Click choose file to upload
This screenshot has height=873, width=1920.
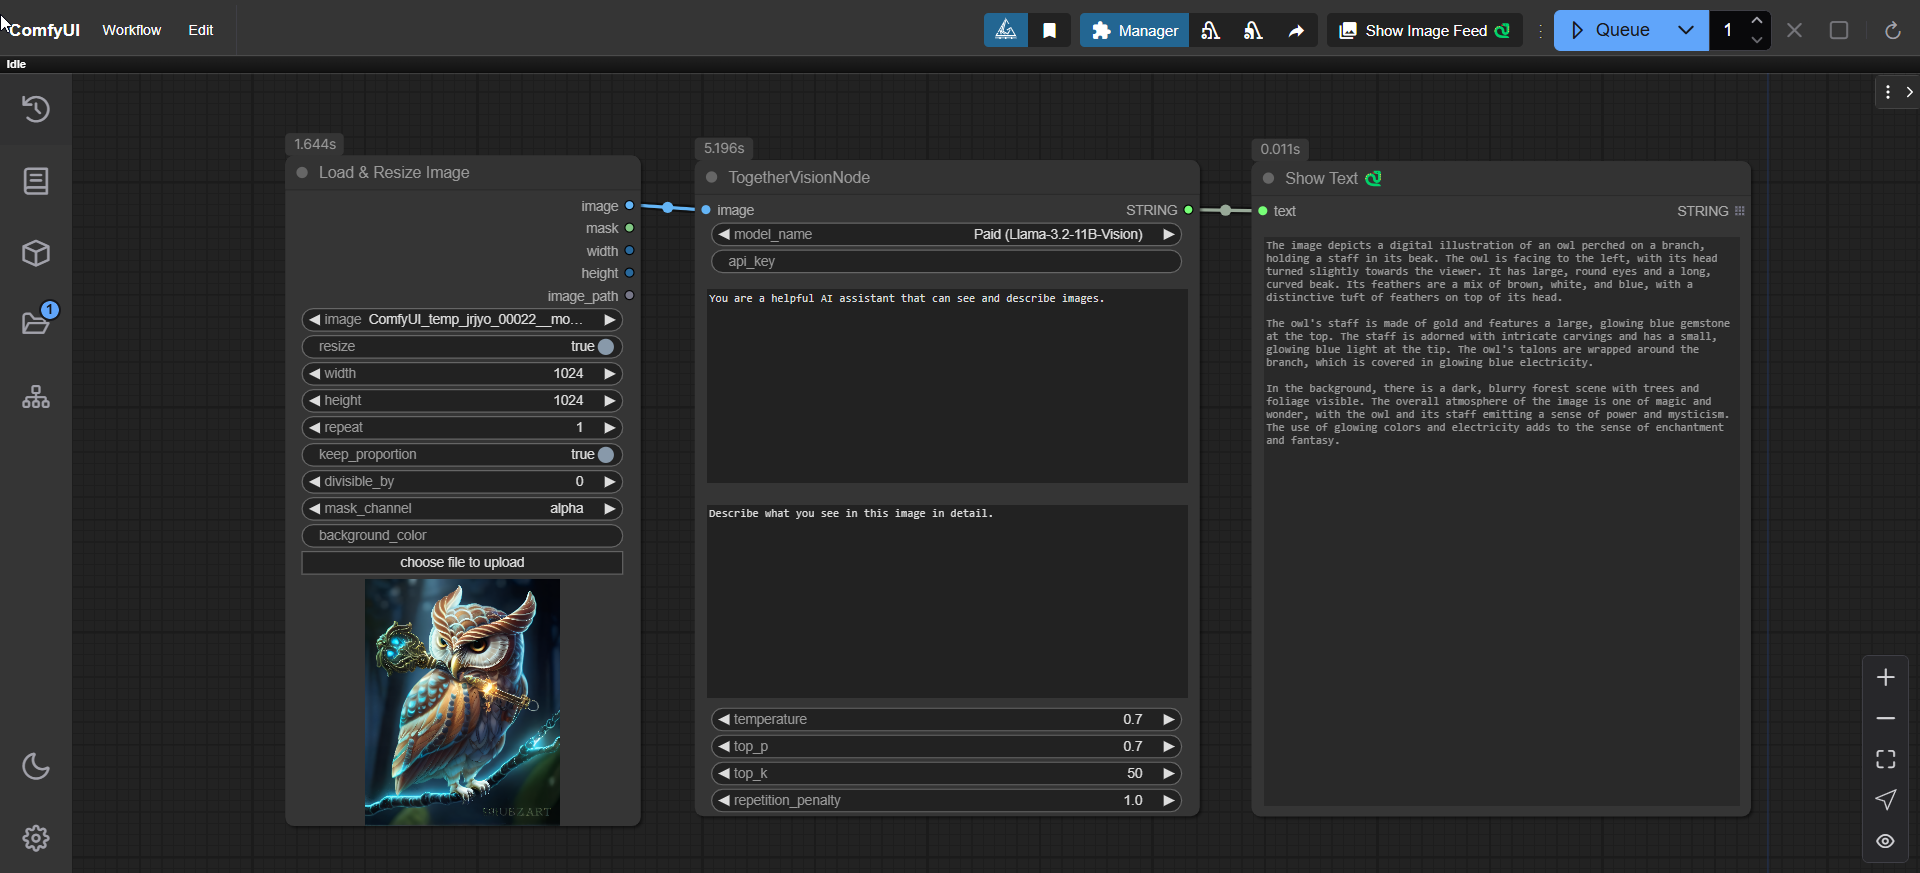(x=462, y=563)
